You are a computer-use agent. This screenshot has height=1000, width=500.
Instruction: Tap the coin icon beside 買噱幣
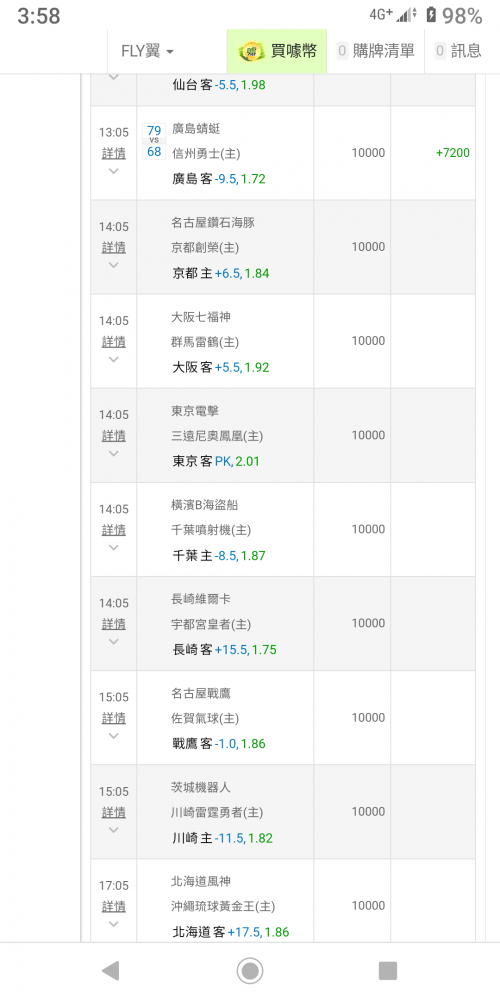pyautogui.click(x=253, y=52)
